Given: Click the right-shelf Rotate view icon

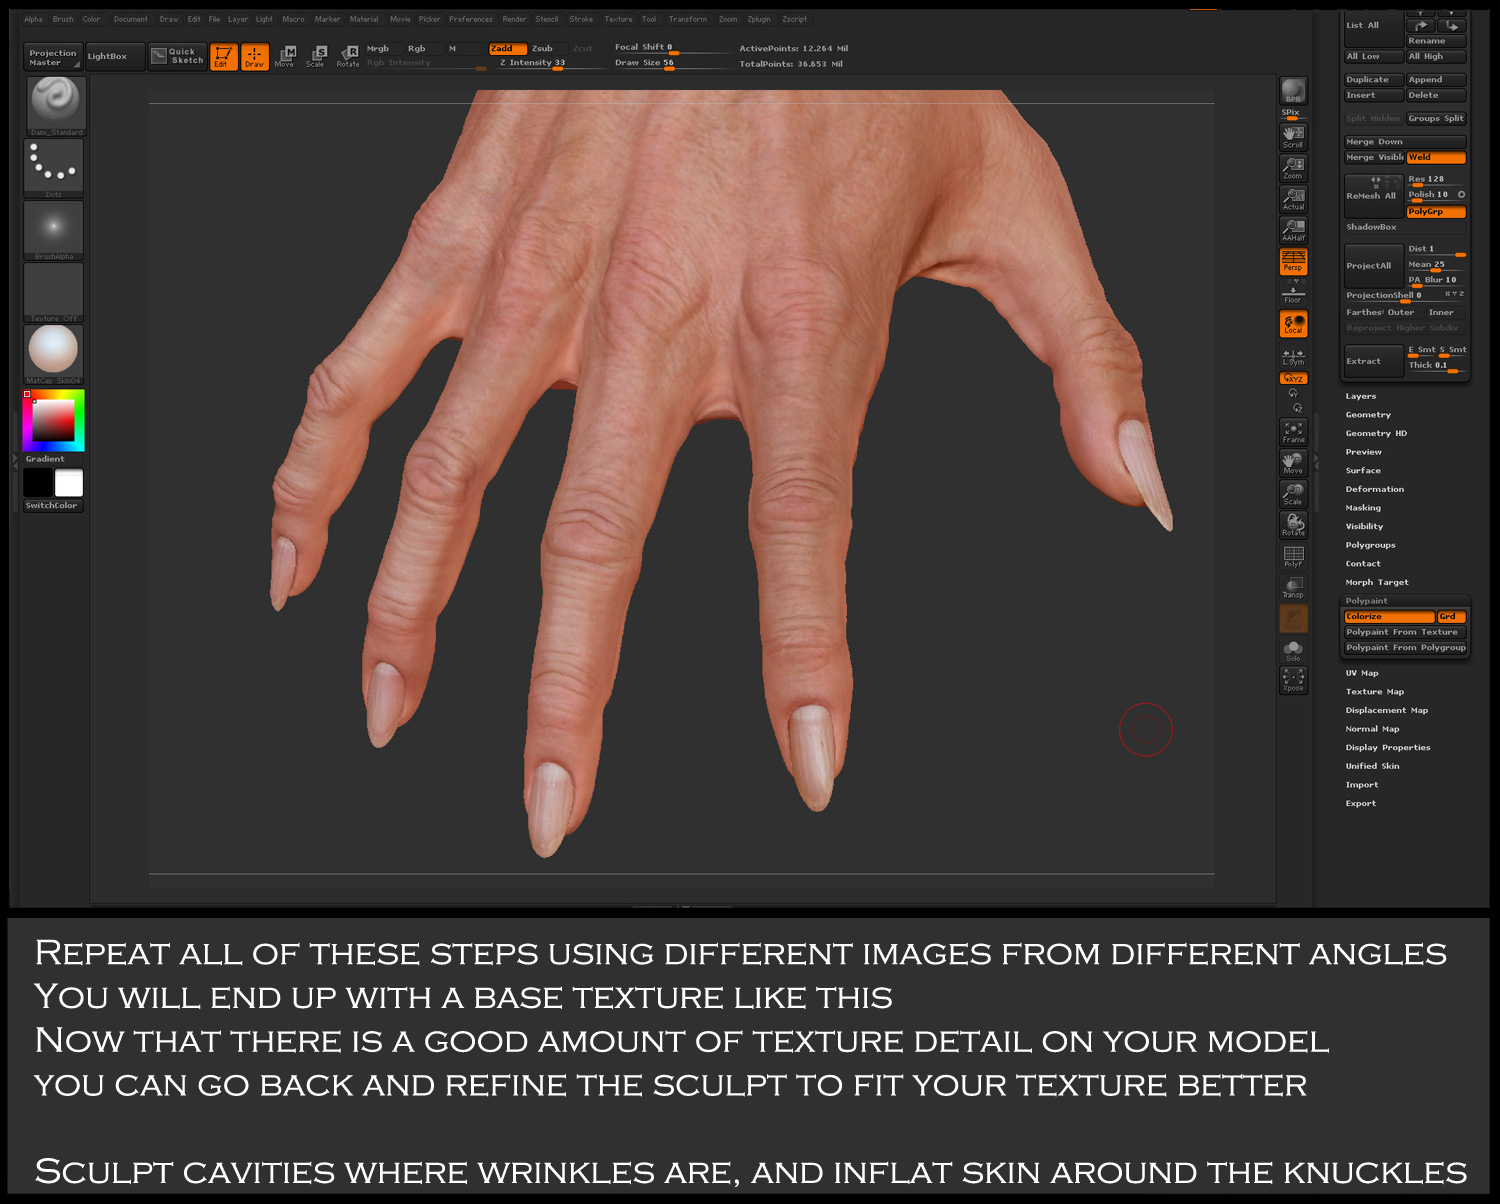Looking at the screenshot, I should click(x=1293, y=525).
